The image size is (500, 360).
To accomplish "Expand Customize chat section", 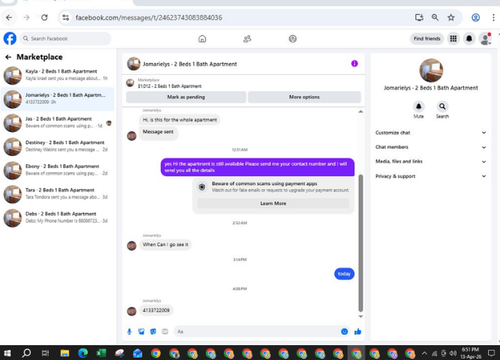I will coord(430,133).
